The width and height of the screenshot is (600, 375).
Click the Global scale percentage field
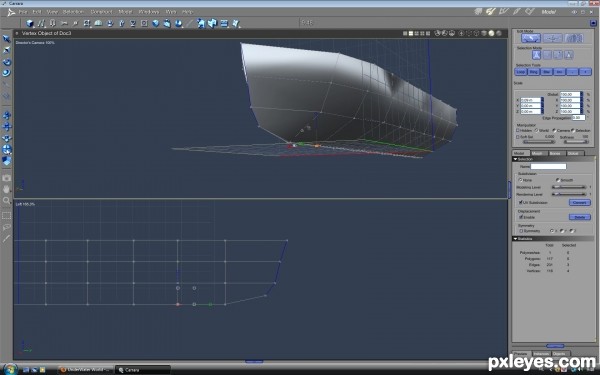click(570, 94)
